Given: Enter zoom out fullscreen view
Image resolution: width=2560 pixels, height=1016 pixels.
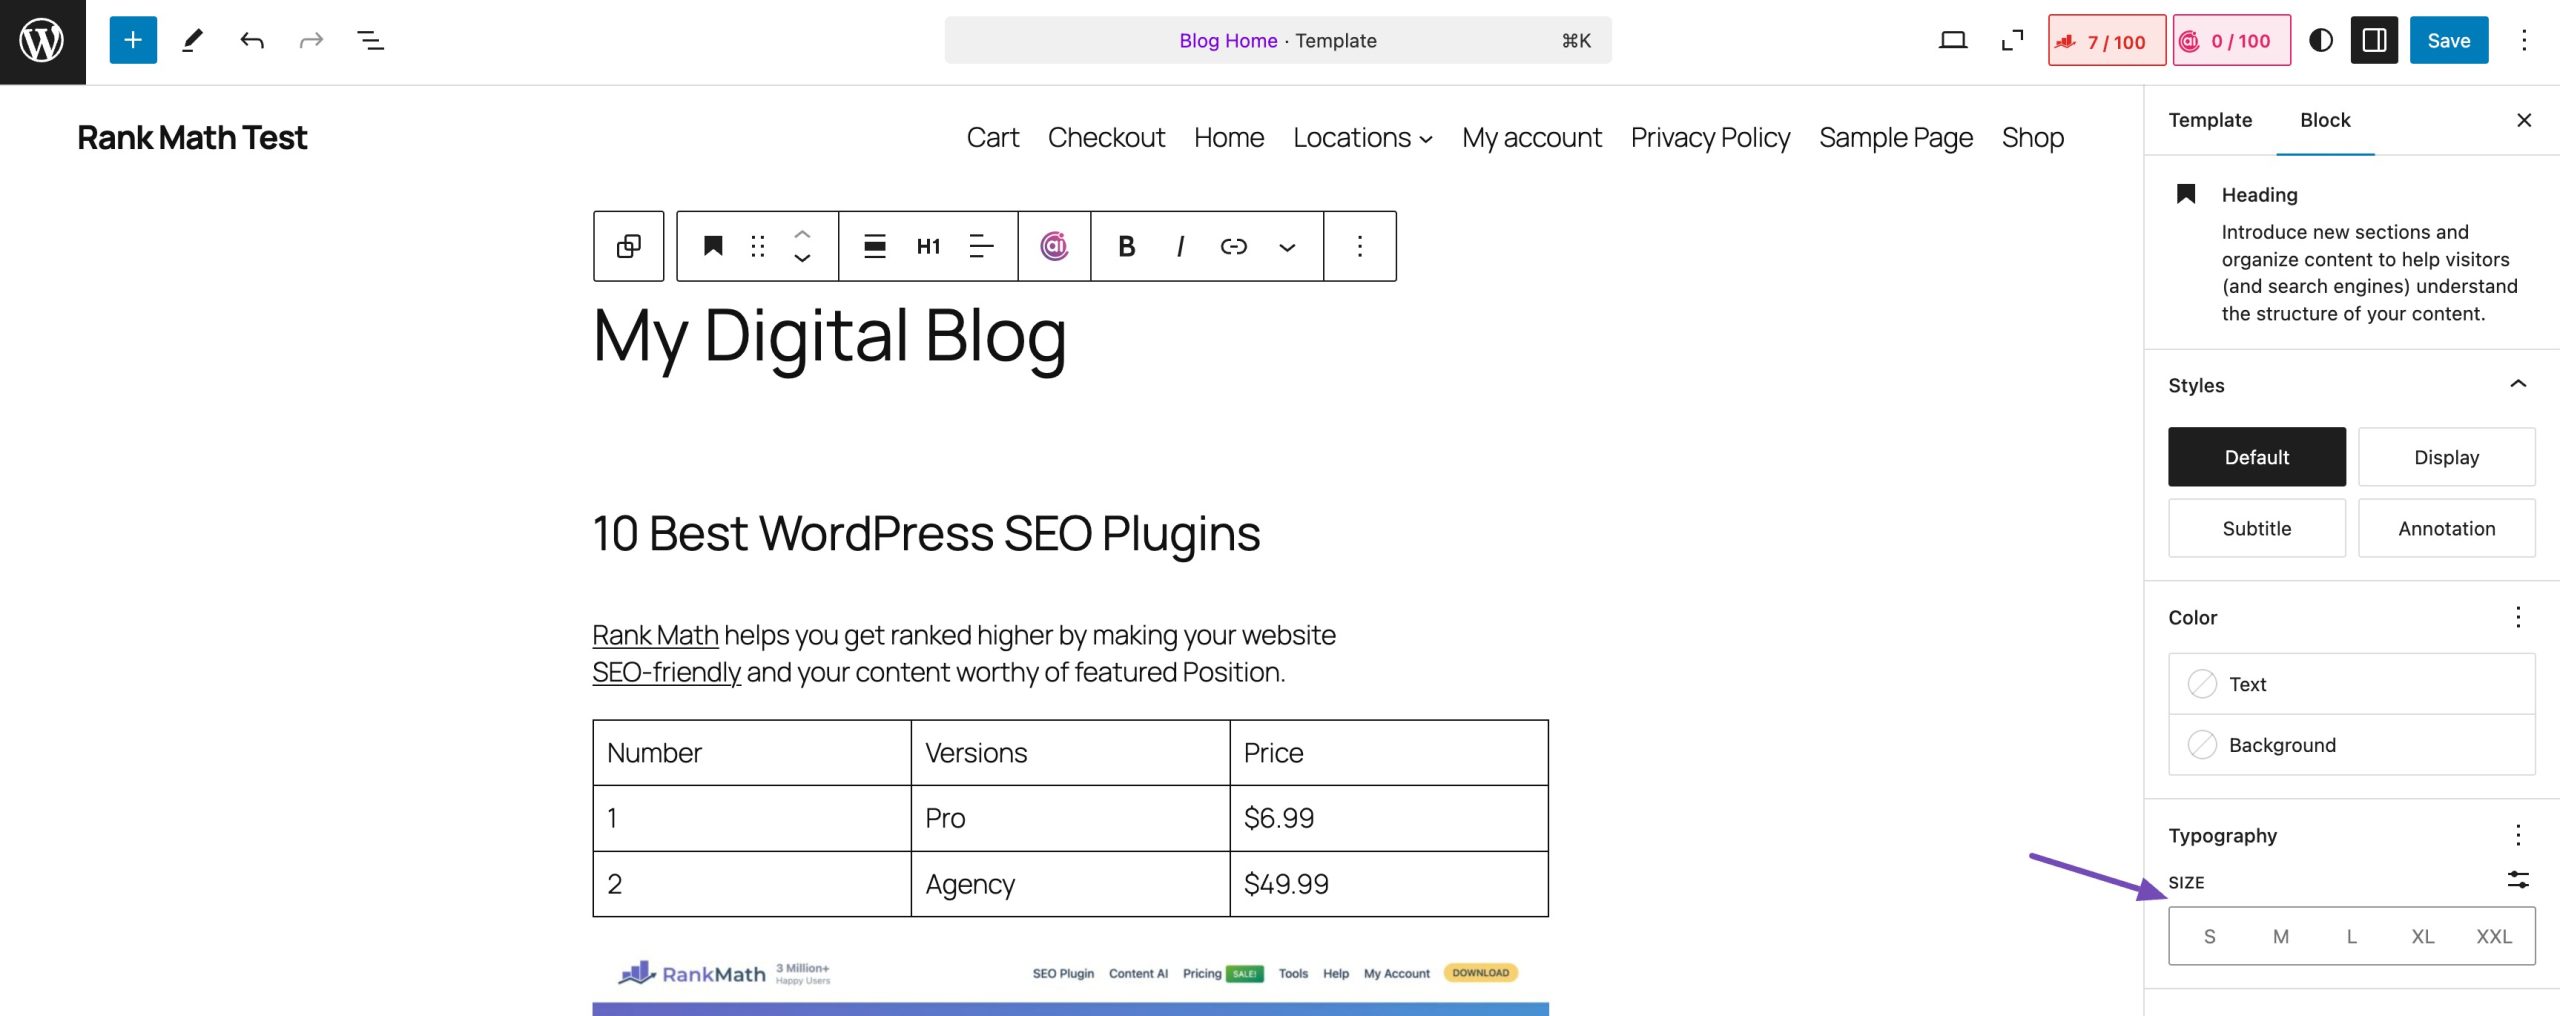Looking at the screenshot, I should tap(2012, 41).
